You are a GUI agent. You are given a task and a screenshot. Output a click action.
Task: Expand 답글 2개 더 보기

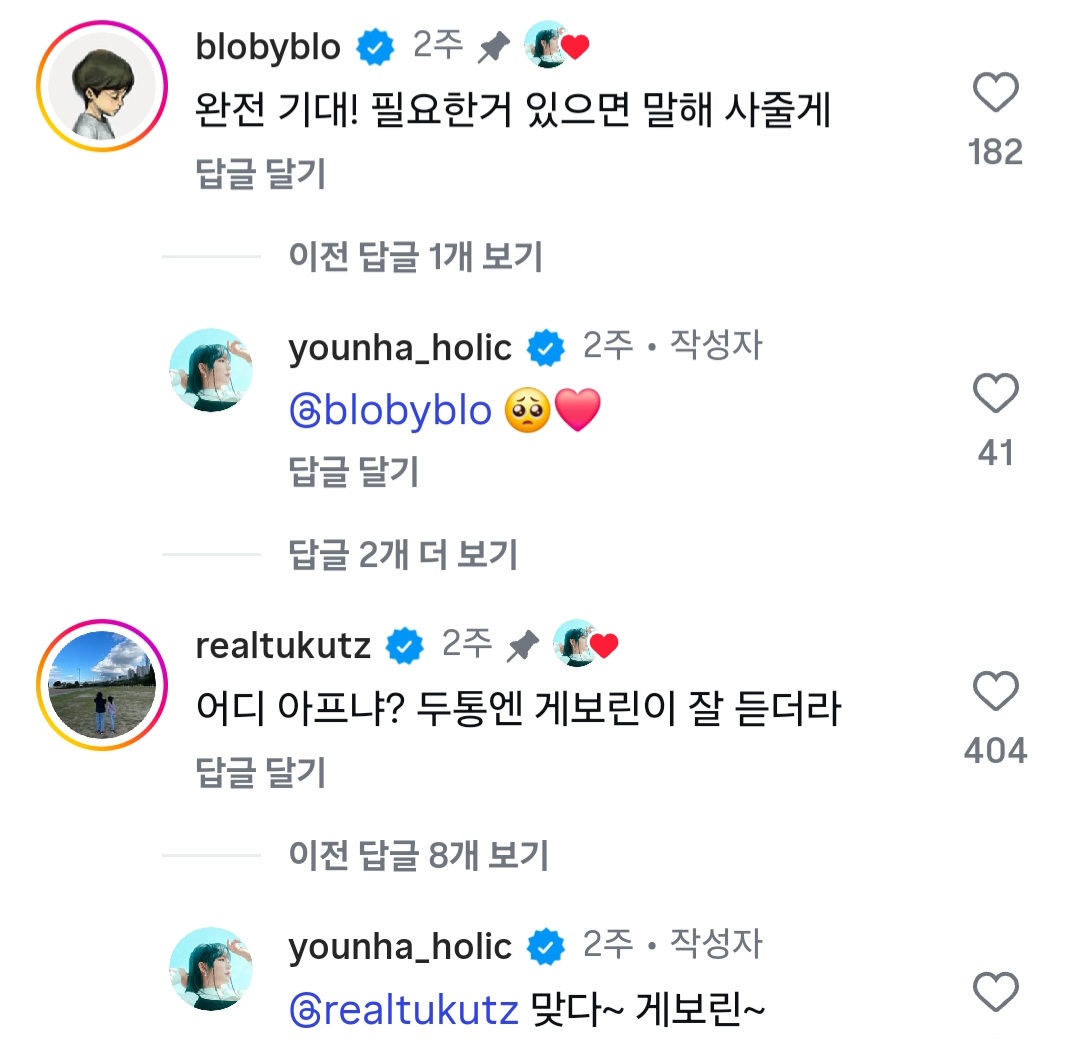pos(402,554)
